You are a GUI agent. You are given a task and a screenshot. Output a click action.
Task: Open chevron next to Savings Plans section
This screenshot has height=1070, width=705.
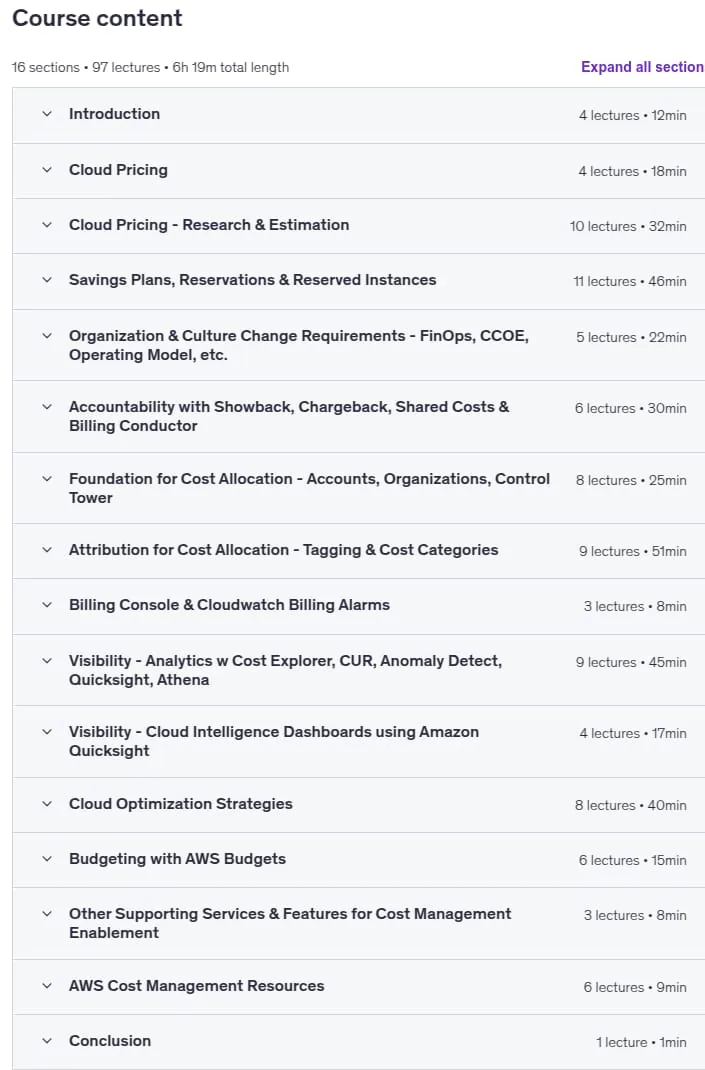click(x=47, y=280)
